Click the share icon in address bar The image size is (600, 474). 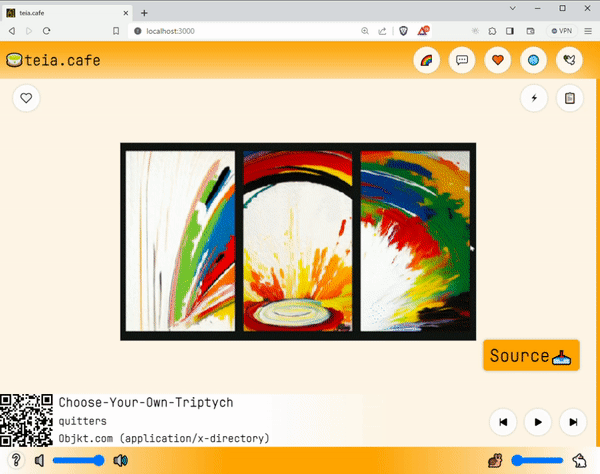tap(382, 31)
